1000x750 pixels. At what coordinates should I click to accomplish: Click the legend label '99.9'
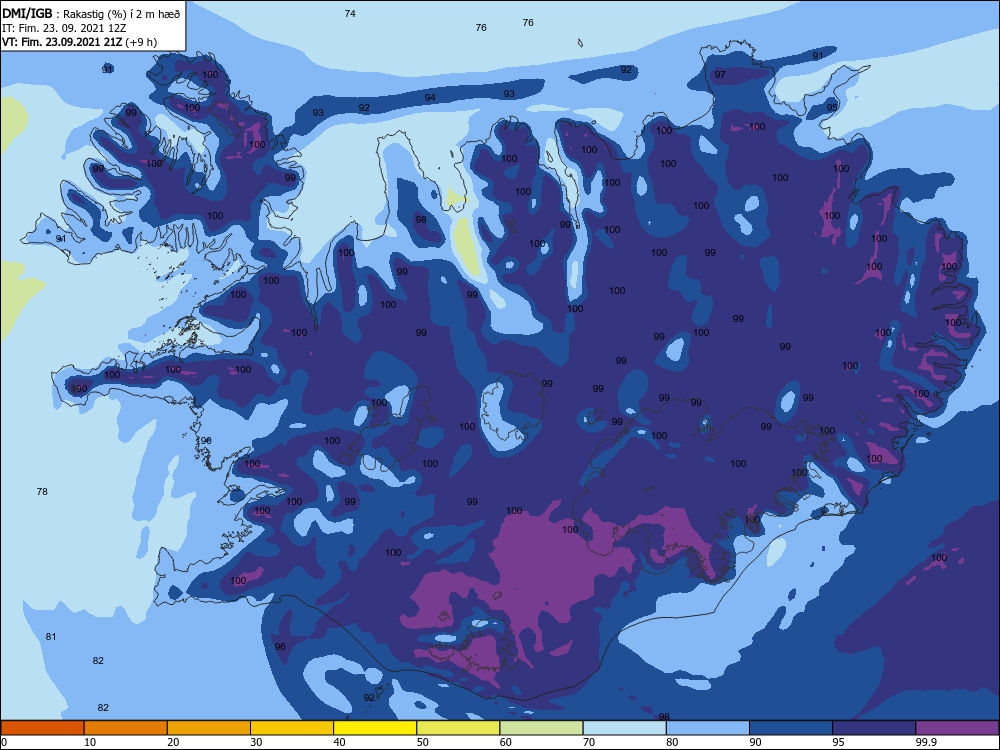click(x=926, y=742)
